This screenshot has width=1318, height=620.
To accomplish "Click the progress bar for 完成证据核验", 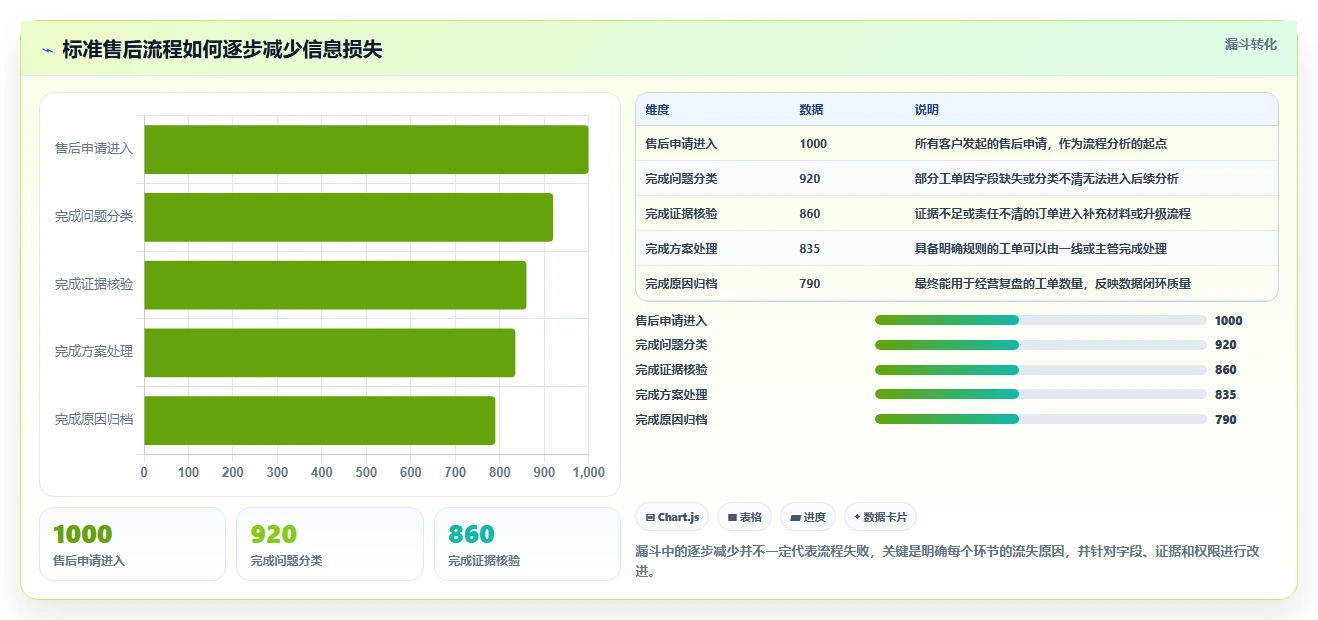I will click(x=1040, y=370).
